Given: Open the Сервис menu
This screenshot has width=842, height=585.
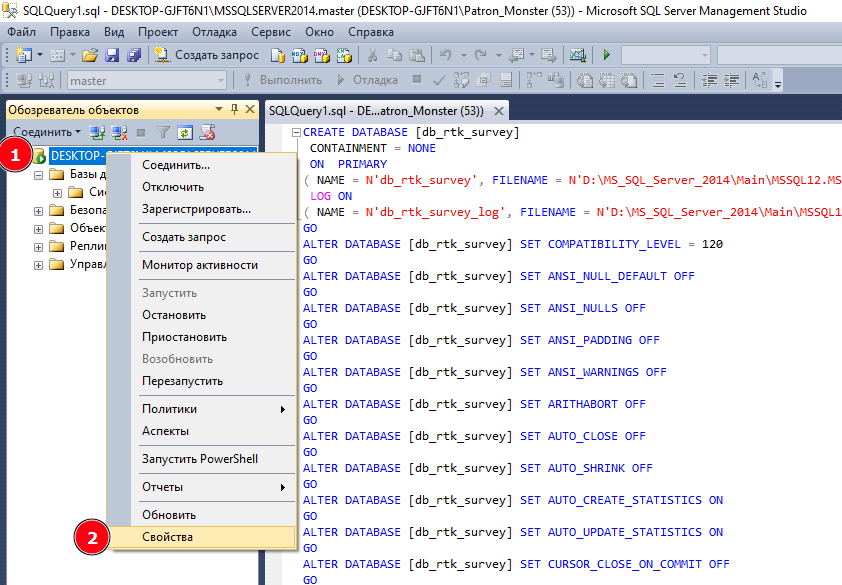Looking at the screenshot, I should coord(271,32).
